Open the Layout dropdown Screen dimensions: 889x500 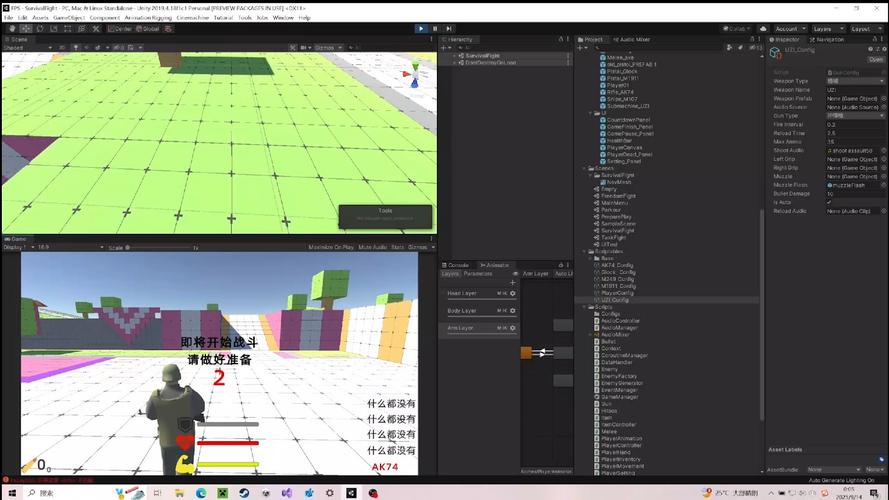[x=866, y=28]
